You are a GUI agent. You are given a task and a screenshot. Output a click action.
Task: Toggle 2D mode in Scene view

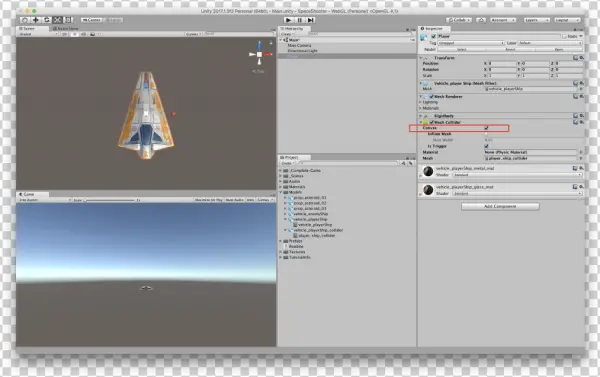tap(64, 34)
